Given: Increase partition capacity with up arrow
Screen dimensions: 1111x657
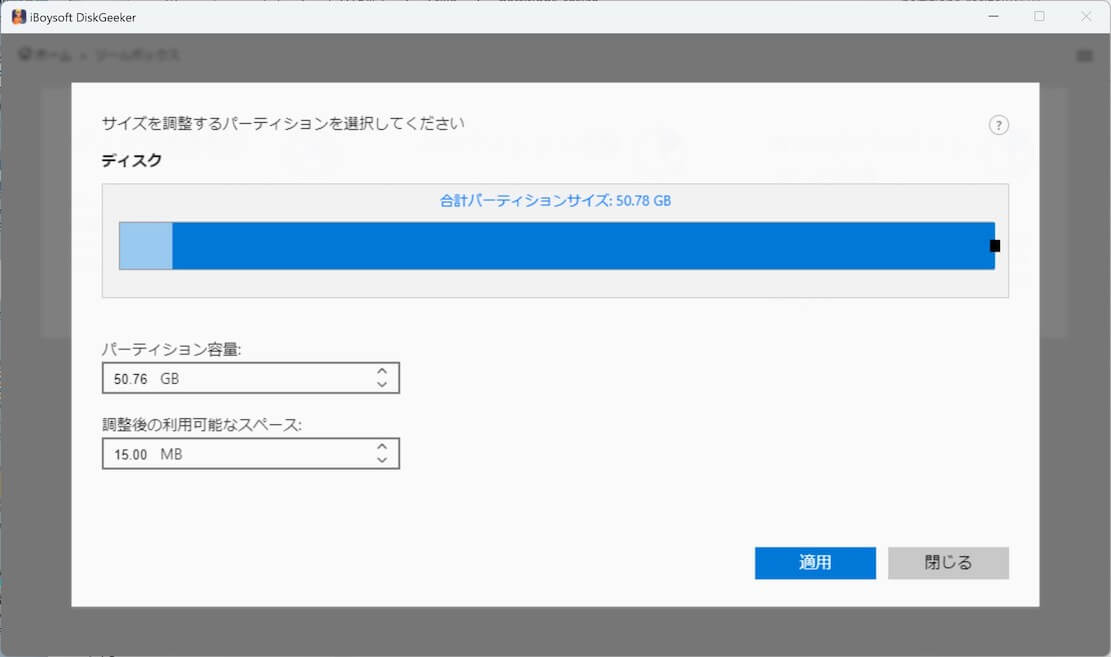Looking at the screenshot, I should (382, 371).
